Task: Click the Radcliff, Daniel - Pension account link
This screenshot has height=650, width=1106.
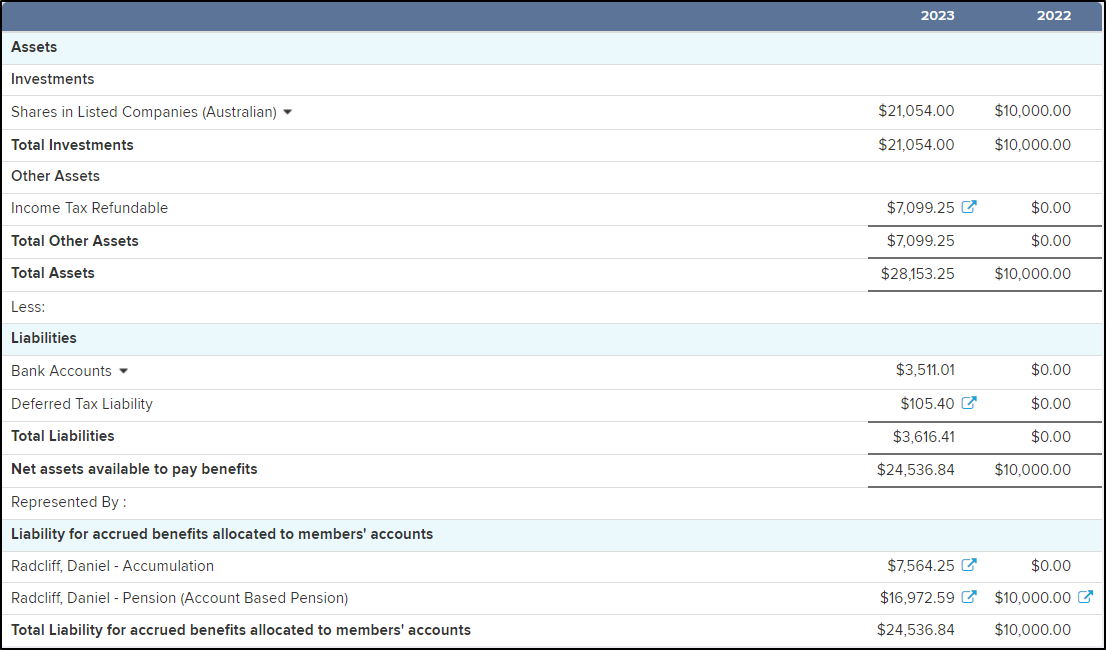Action: coord(178,597)
